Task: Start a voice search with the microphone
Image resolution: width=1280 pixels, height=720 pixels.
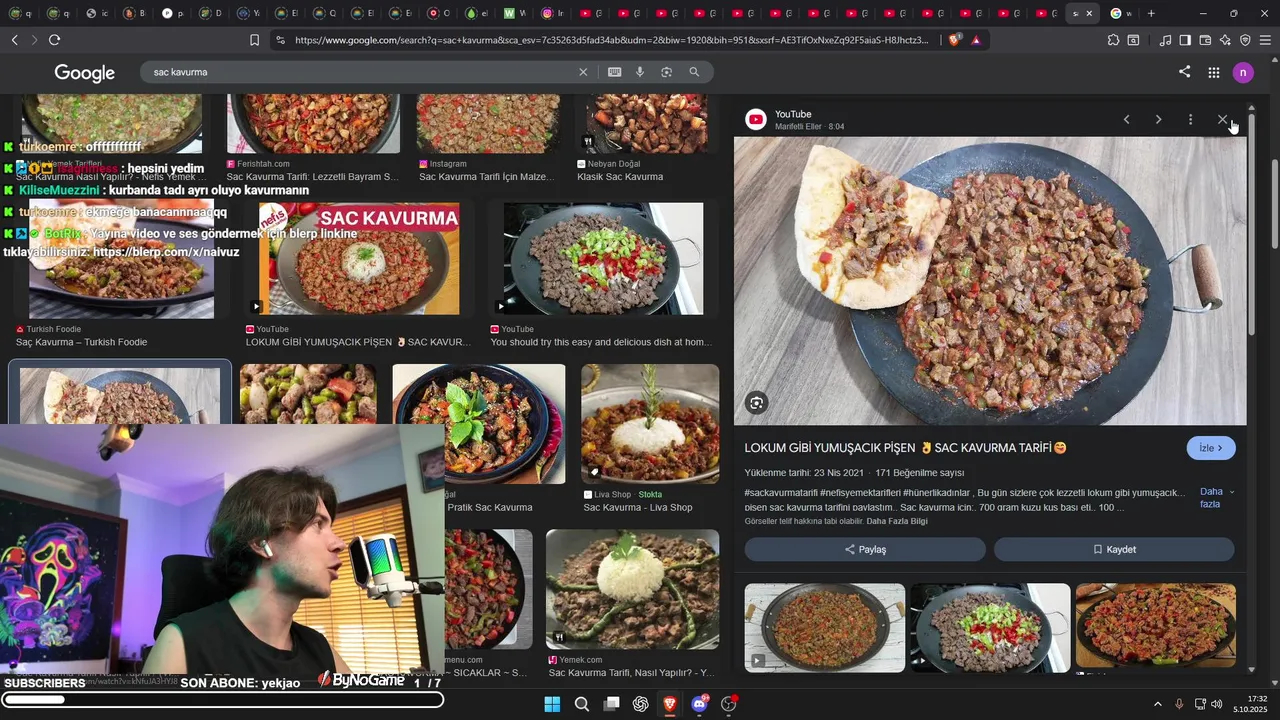Action: 640,72
